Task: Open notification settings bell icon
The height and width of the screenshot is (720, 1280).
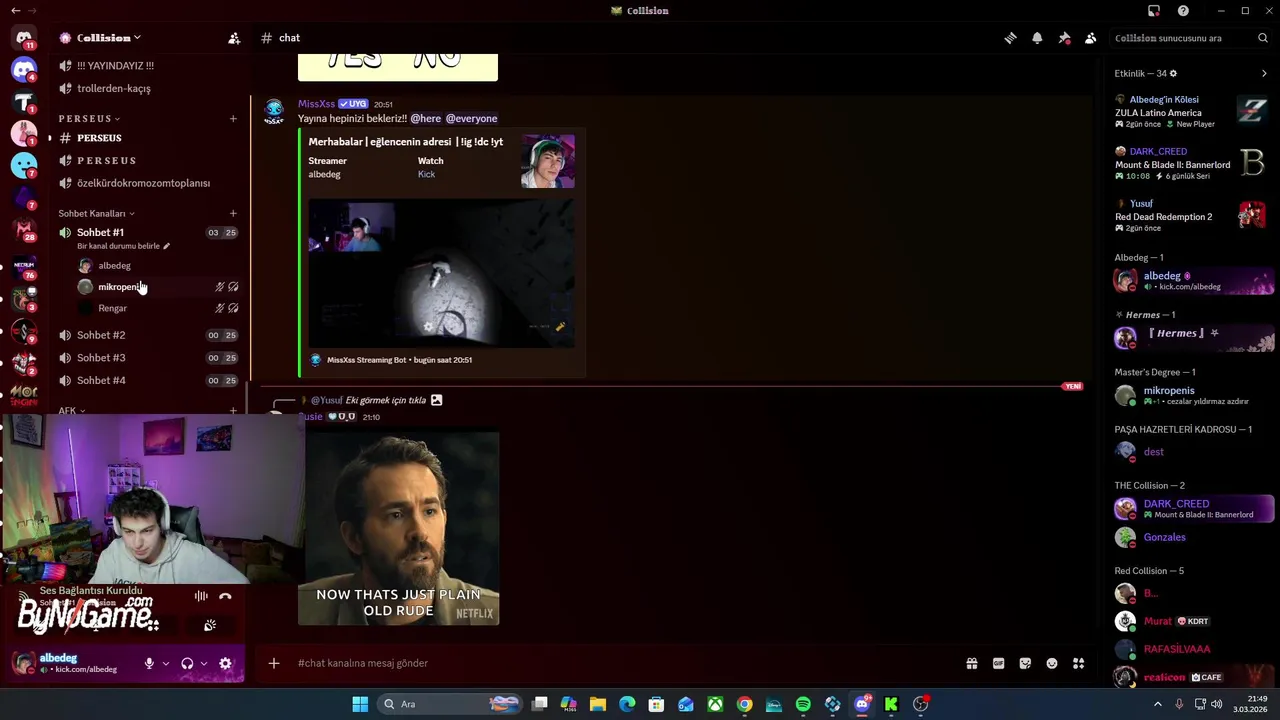Action: pos(1037,38)
